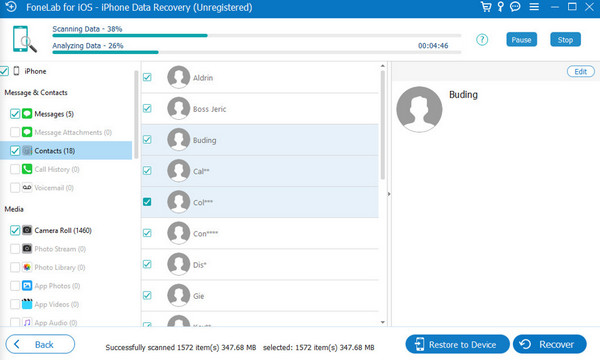Toggle the Camera Roll (1460) checkbox

(x=15, y=230)
